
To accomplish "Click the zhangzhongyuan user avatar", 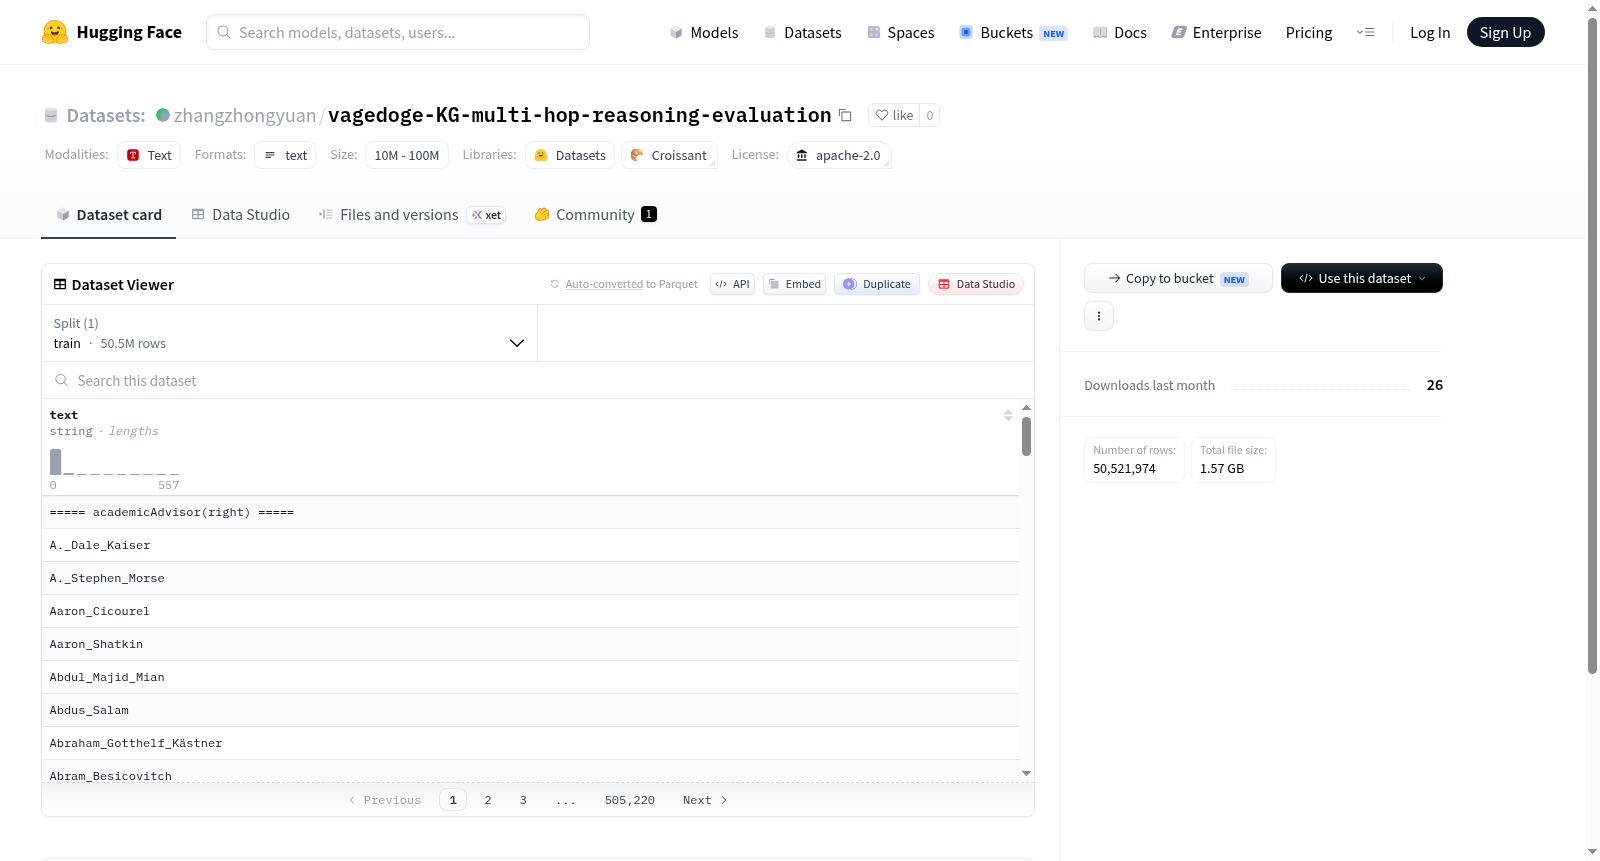I will [163, 115].
